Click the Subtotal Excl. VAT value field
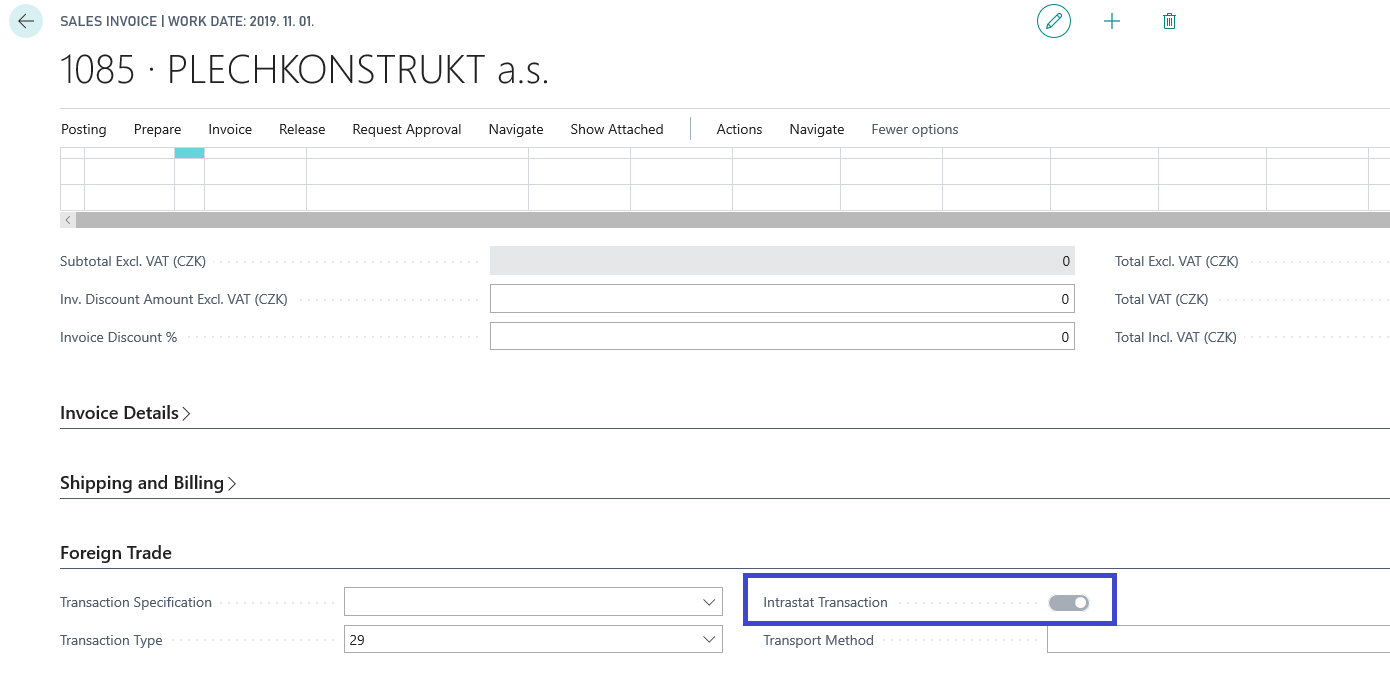The height and width of the screenshot is (694, 1390). 782,261
